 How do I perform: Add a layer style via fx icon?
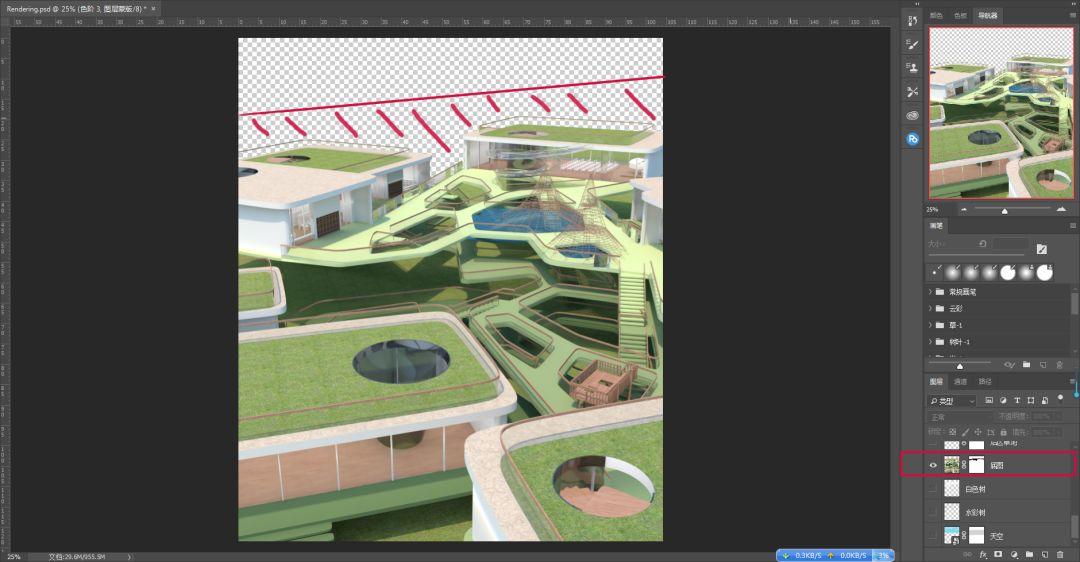click(x=983, y=554)
